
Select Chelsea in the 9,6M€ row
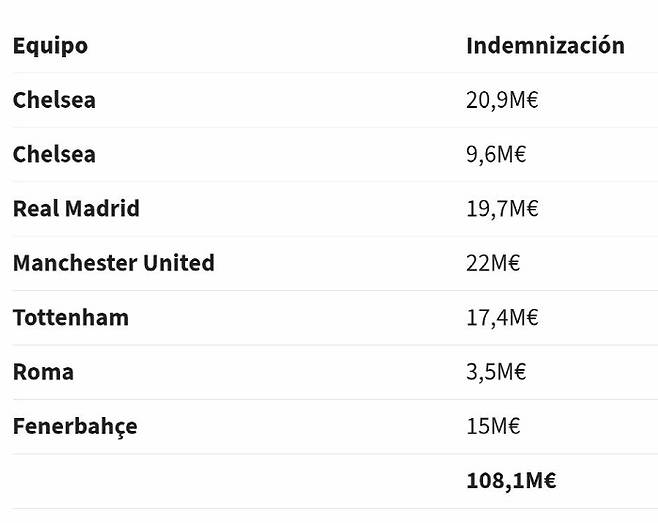click(x=54, y=154)
